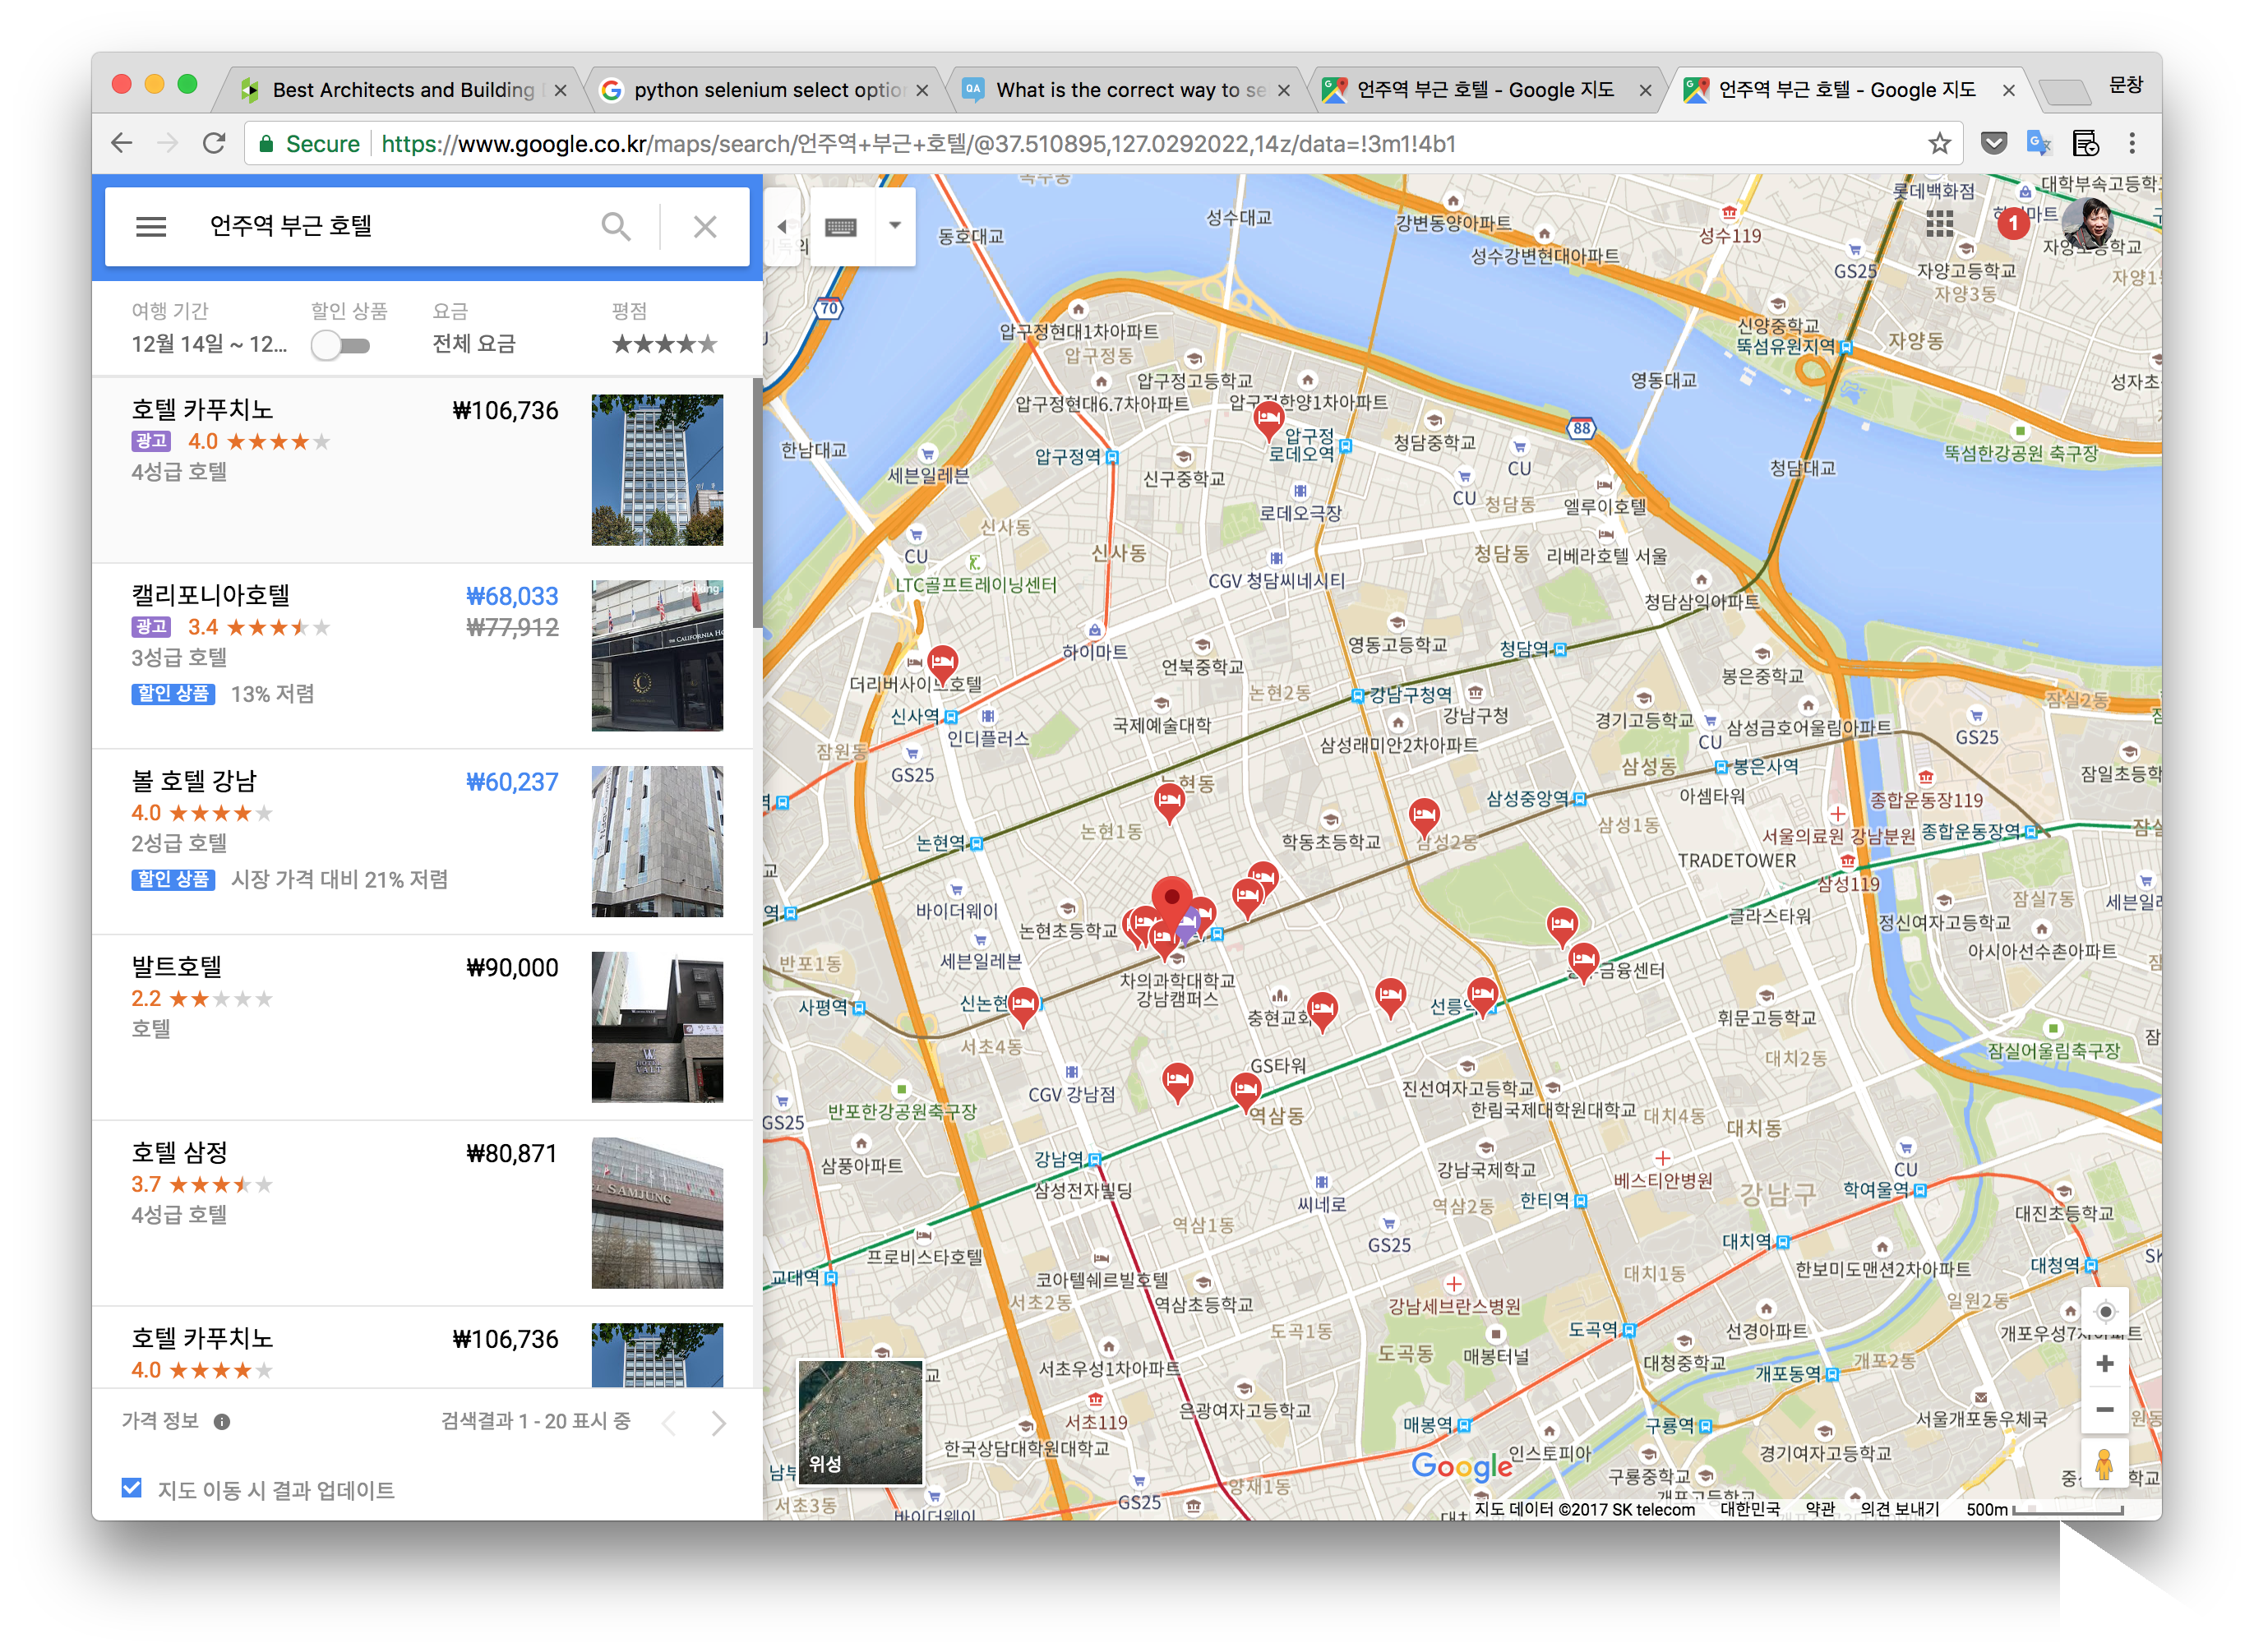Click the ₩60,237 price for 볼 호텔 강남
The height and width of the screenshot is (1652, 2254).
tap(513, 782)
